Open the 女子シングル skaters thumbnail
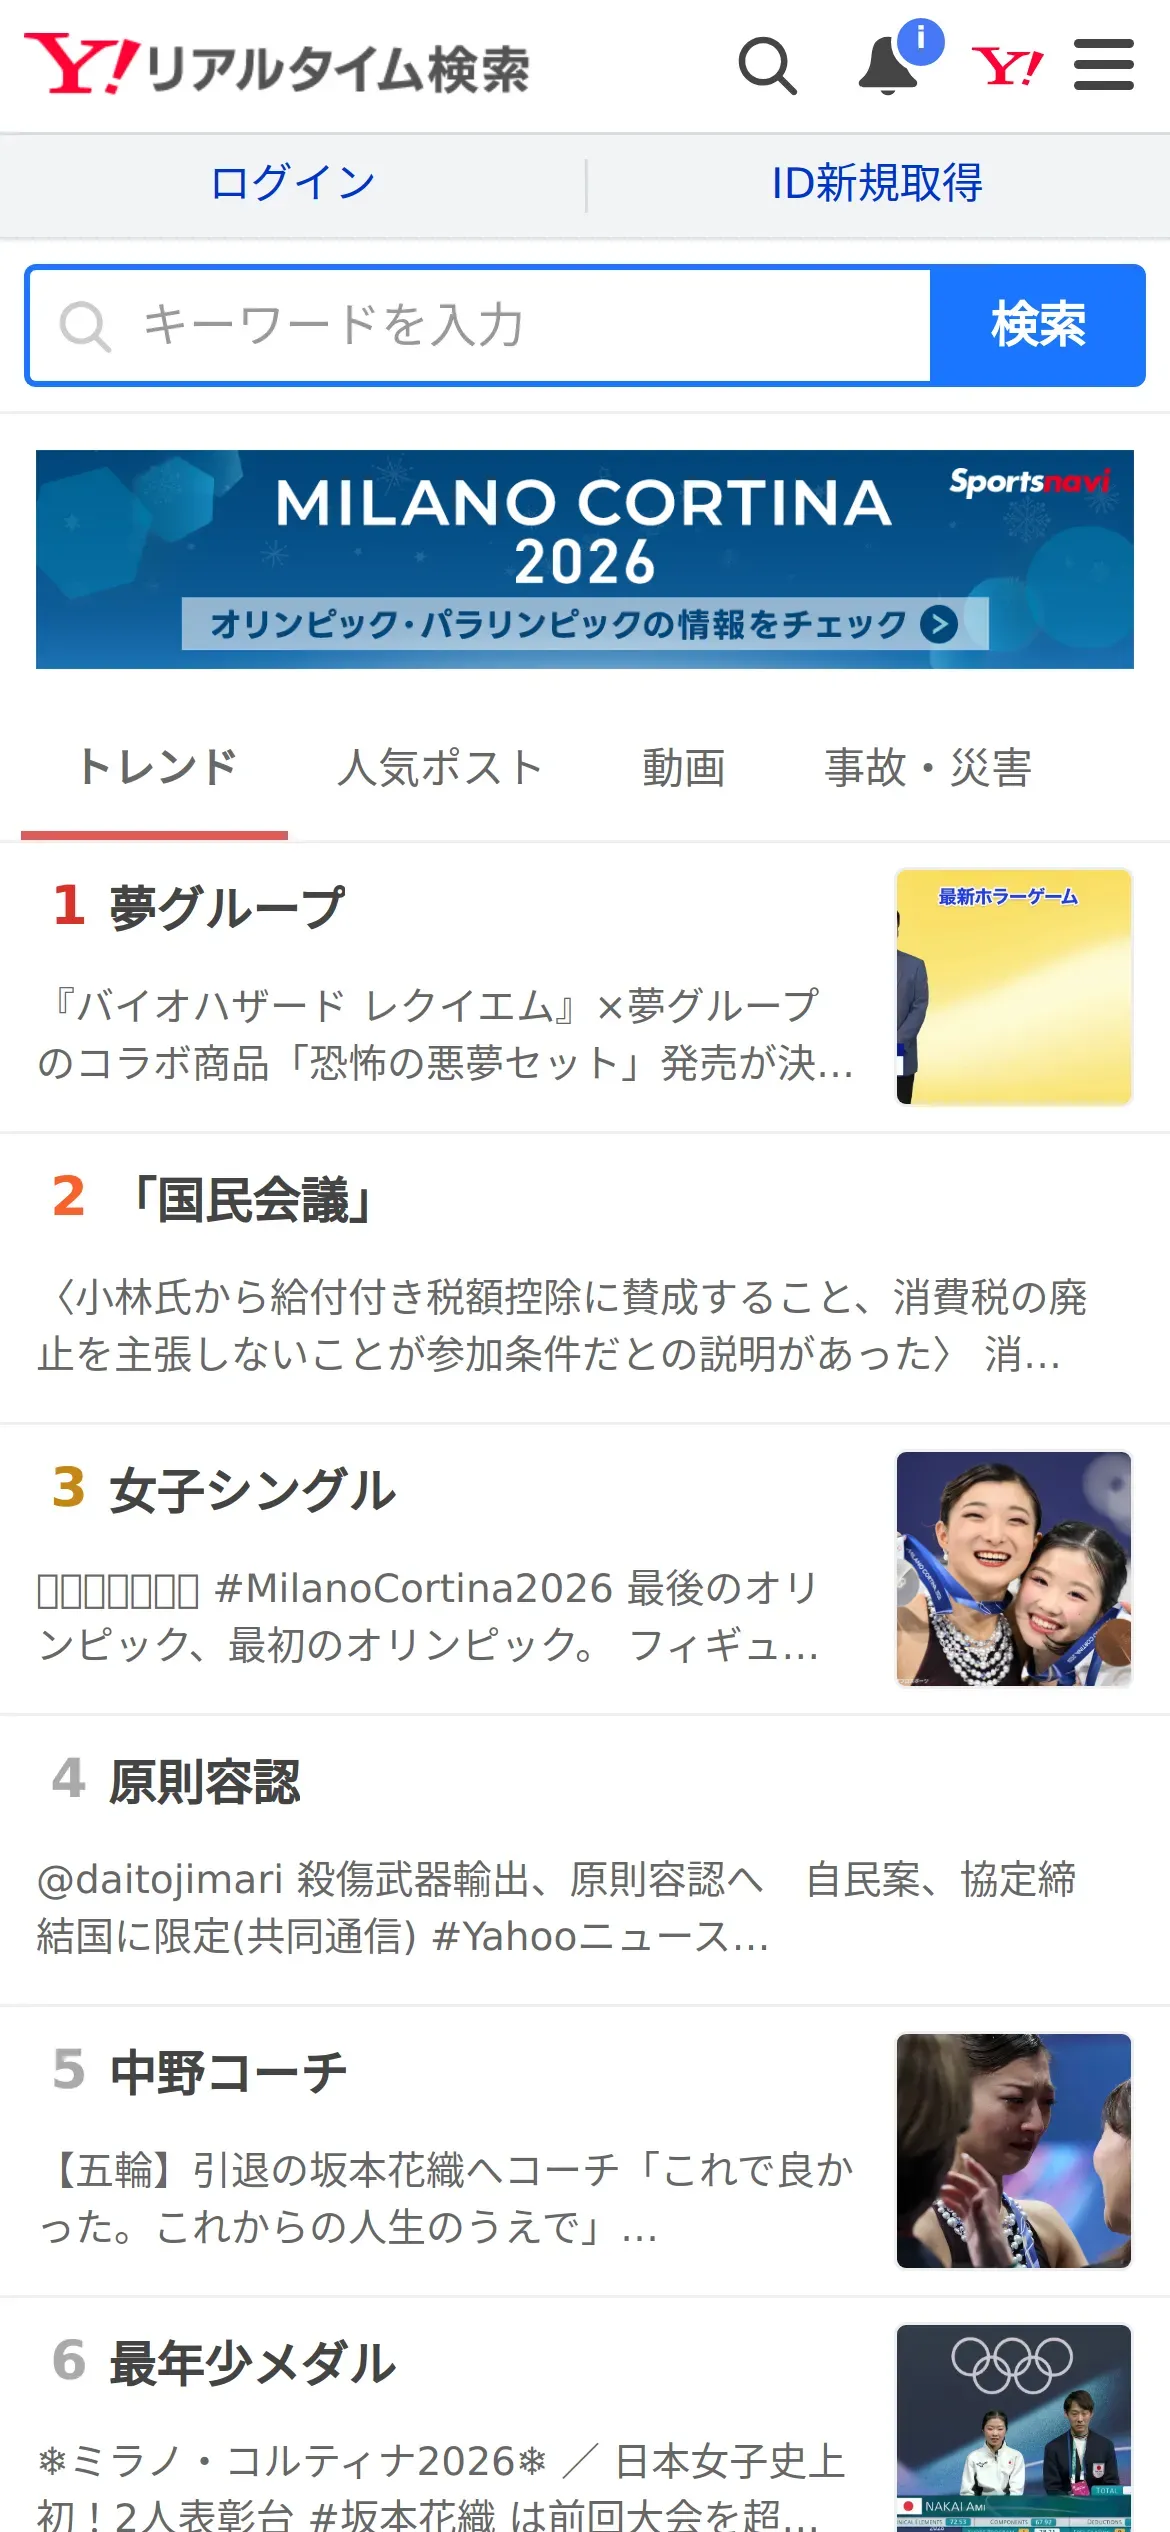 [x=1014, y=1569]
